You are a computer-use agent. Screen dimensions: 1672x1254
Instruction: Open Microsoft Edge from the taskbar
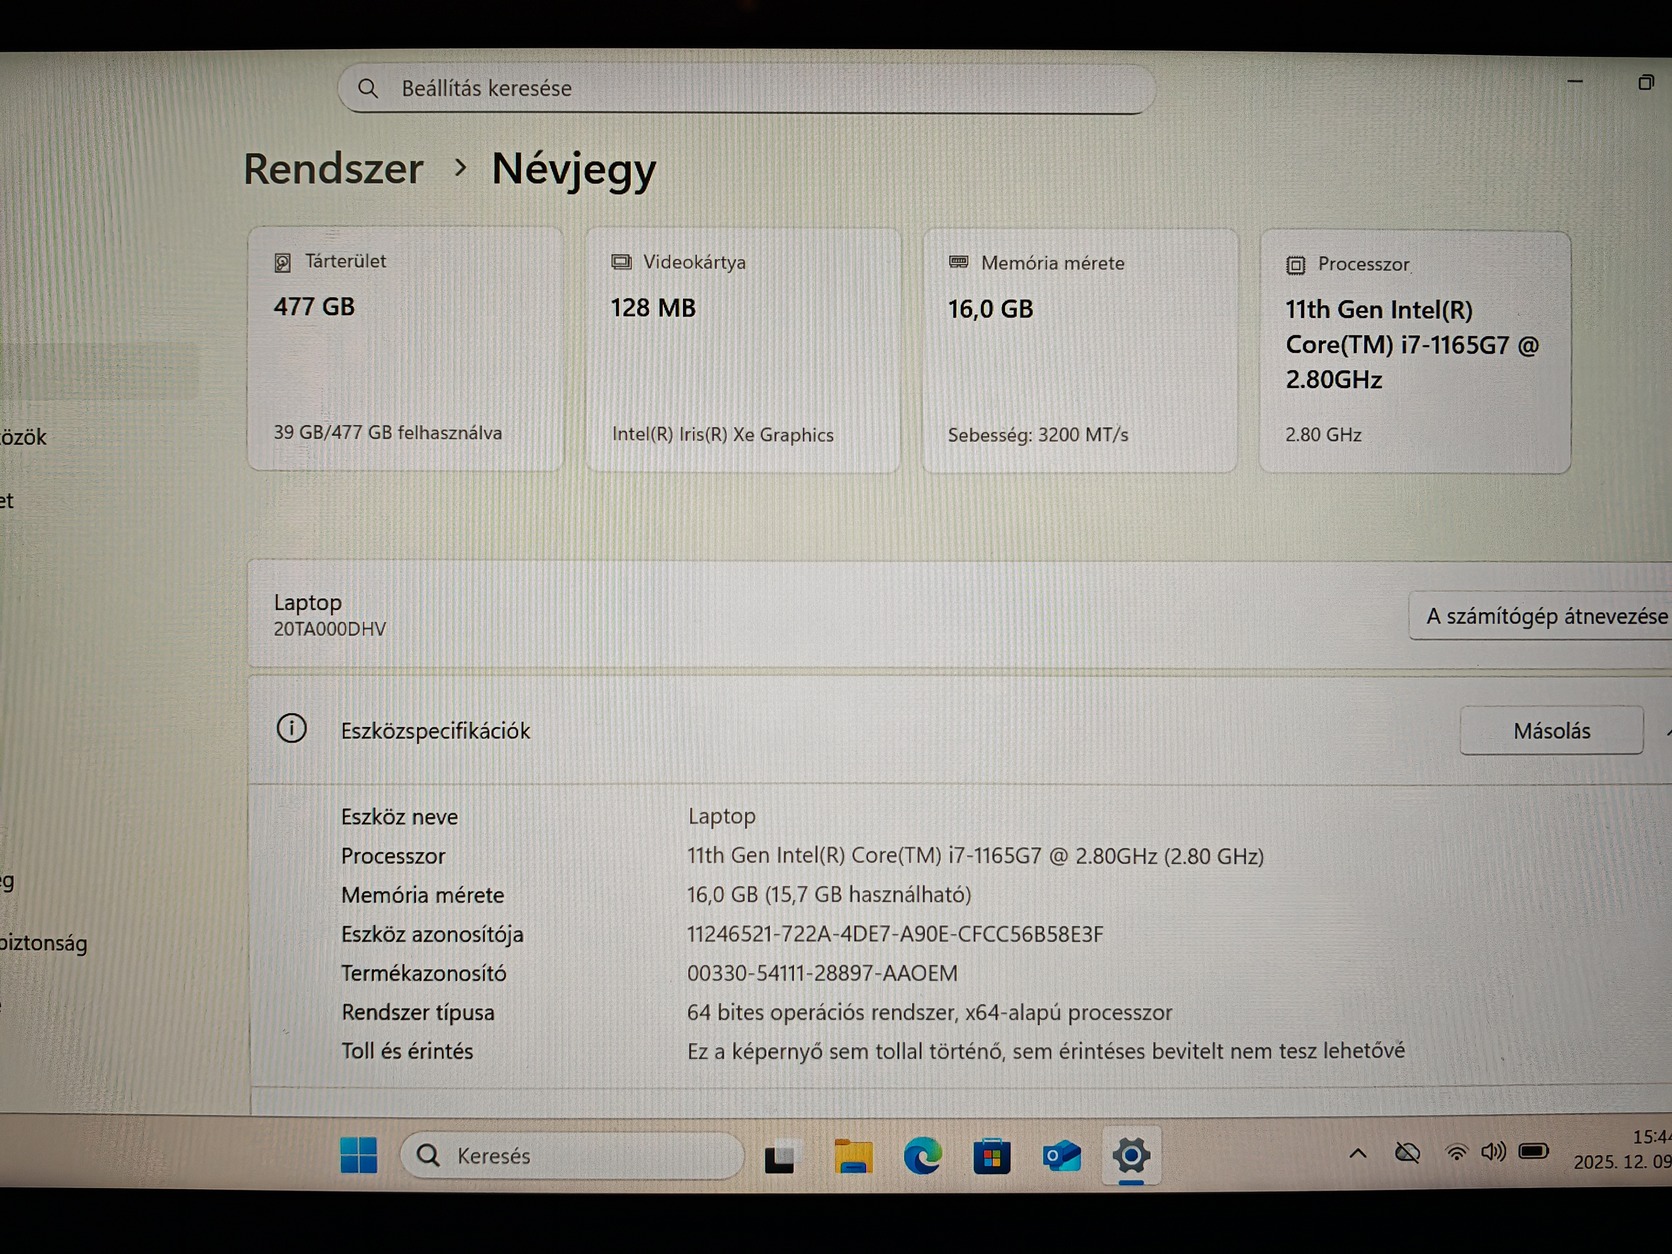point(922,1156)
